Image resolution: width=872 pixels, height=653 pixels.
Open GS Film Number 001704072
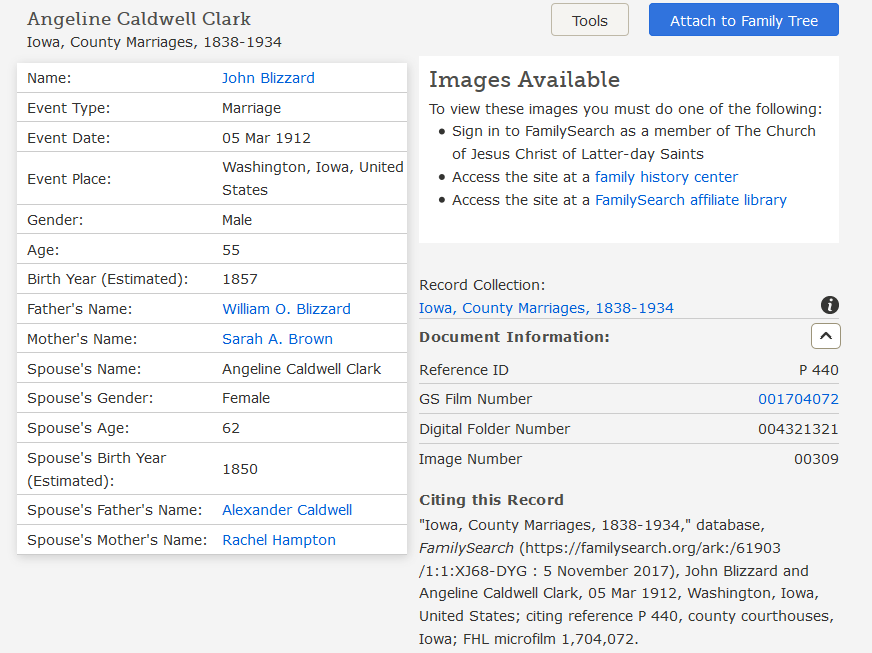[x=798, y=399]
